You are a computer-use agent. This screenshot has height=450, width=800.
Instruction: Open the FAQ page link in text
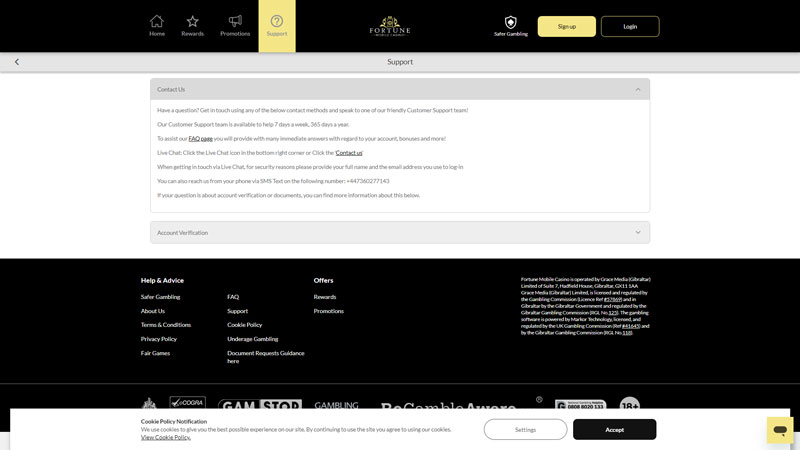pyautogui.click(x=201, y=139)
